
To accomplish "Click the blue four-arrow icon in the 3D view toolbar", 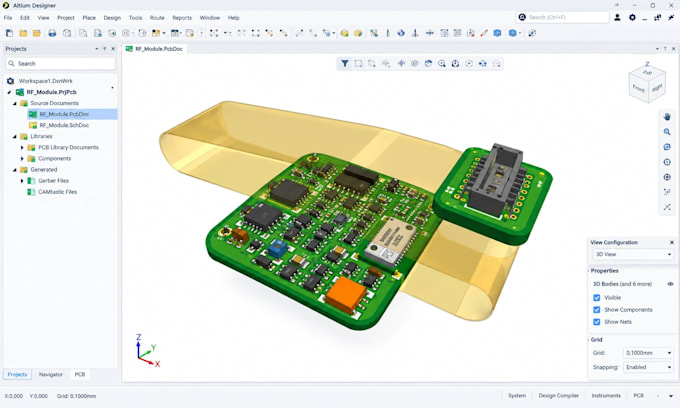I will coord(483,63).
